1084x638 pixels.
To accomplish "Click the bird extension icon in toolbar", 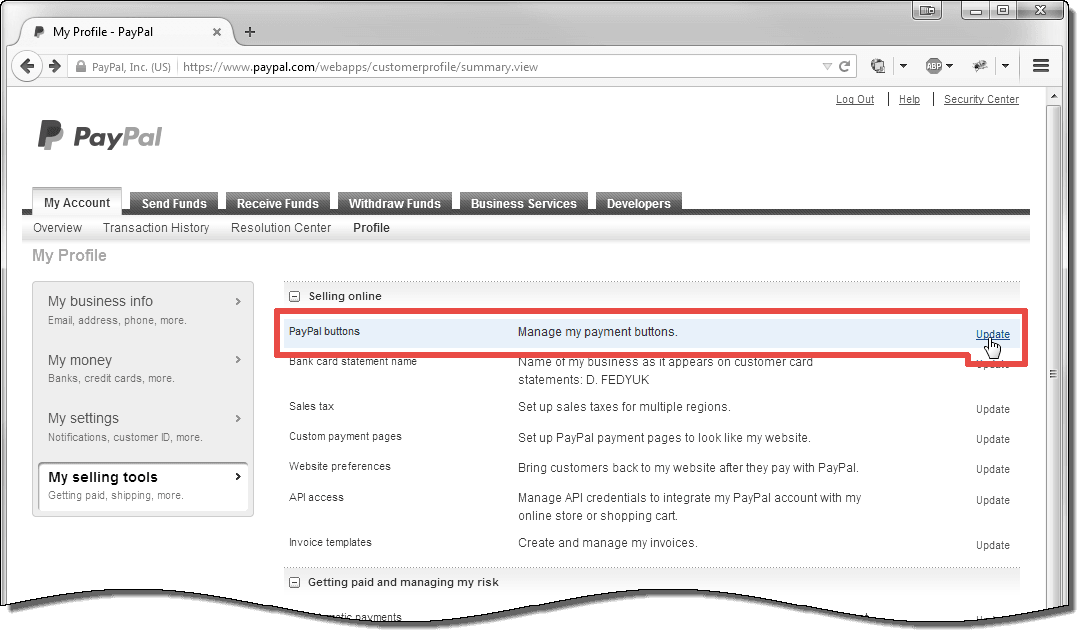I will point(980,66).
